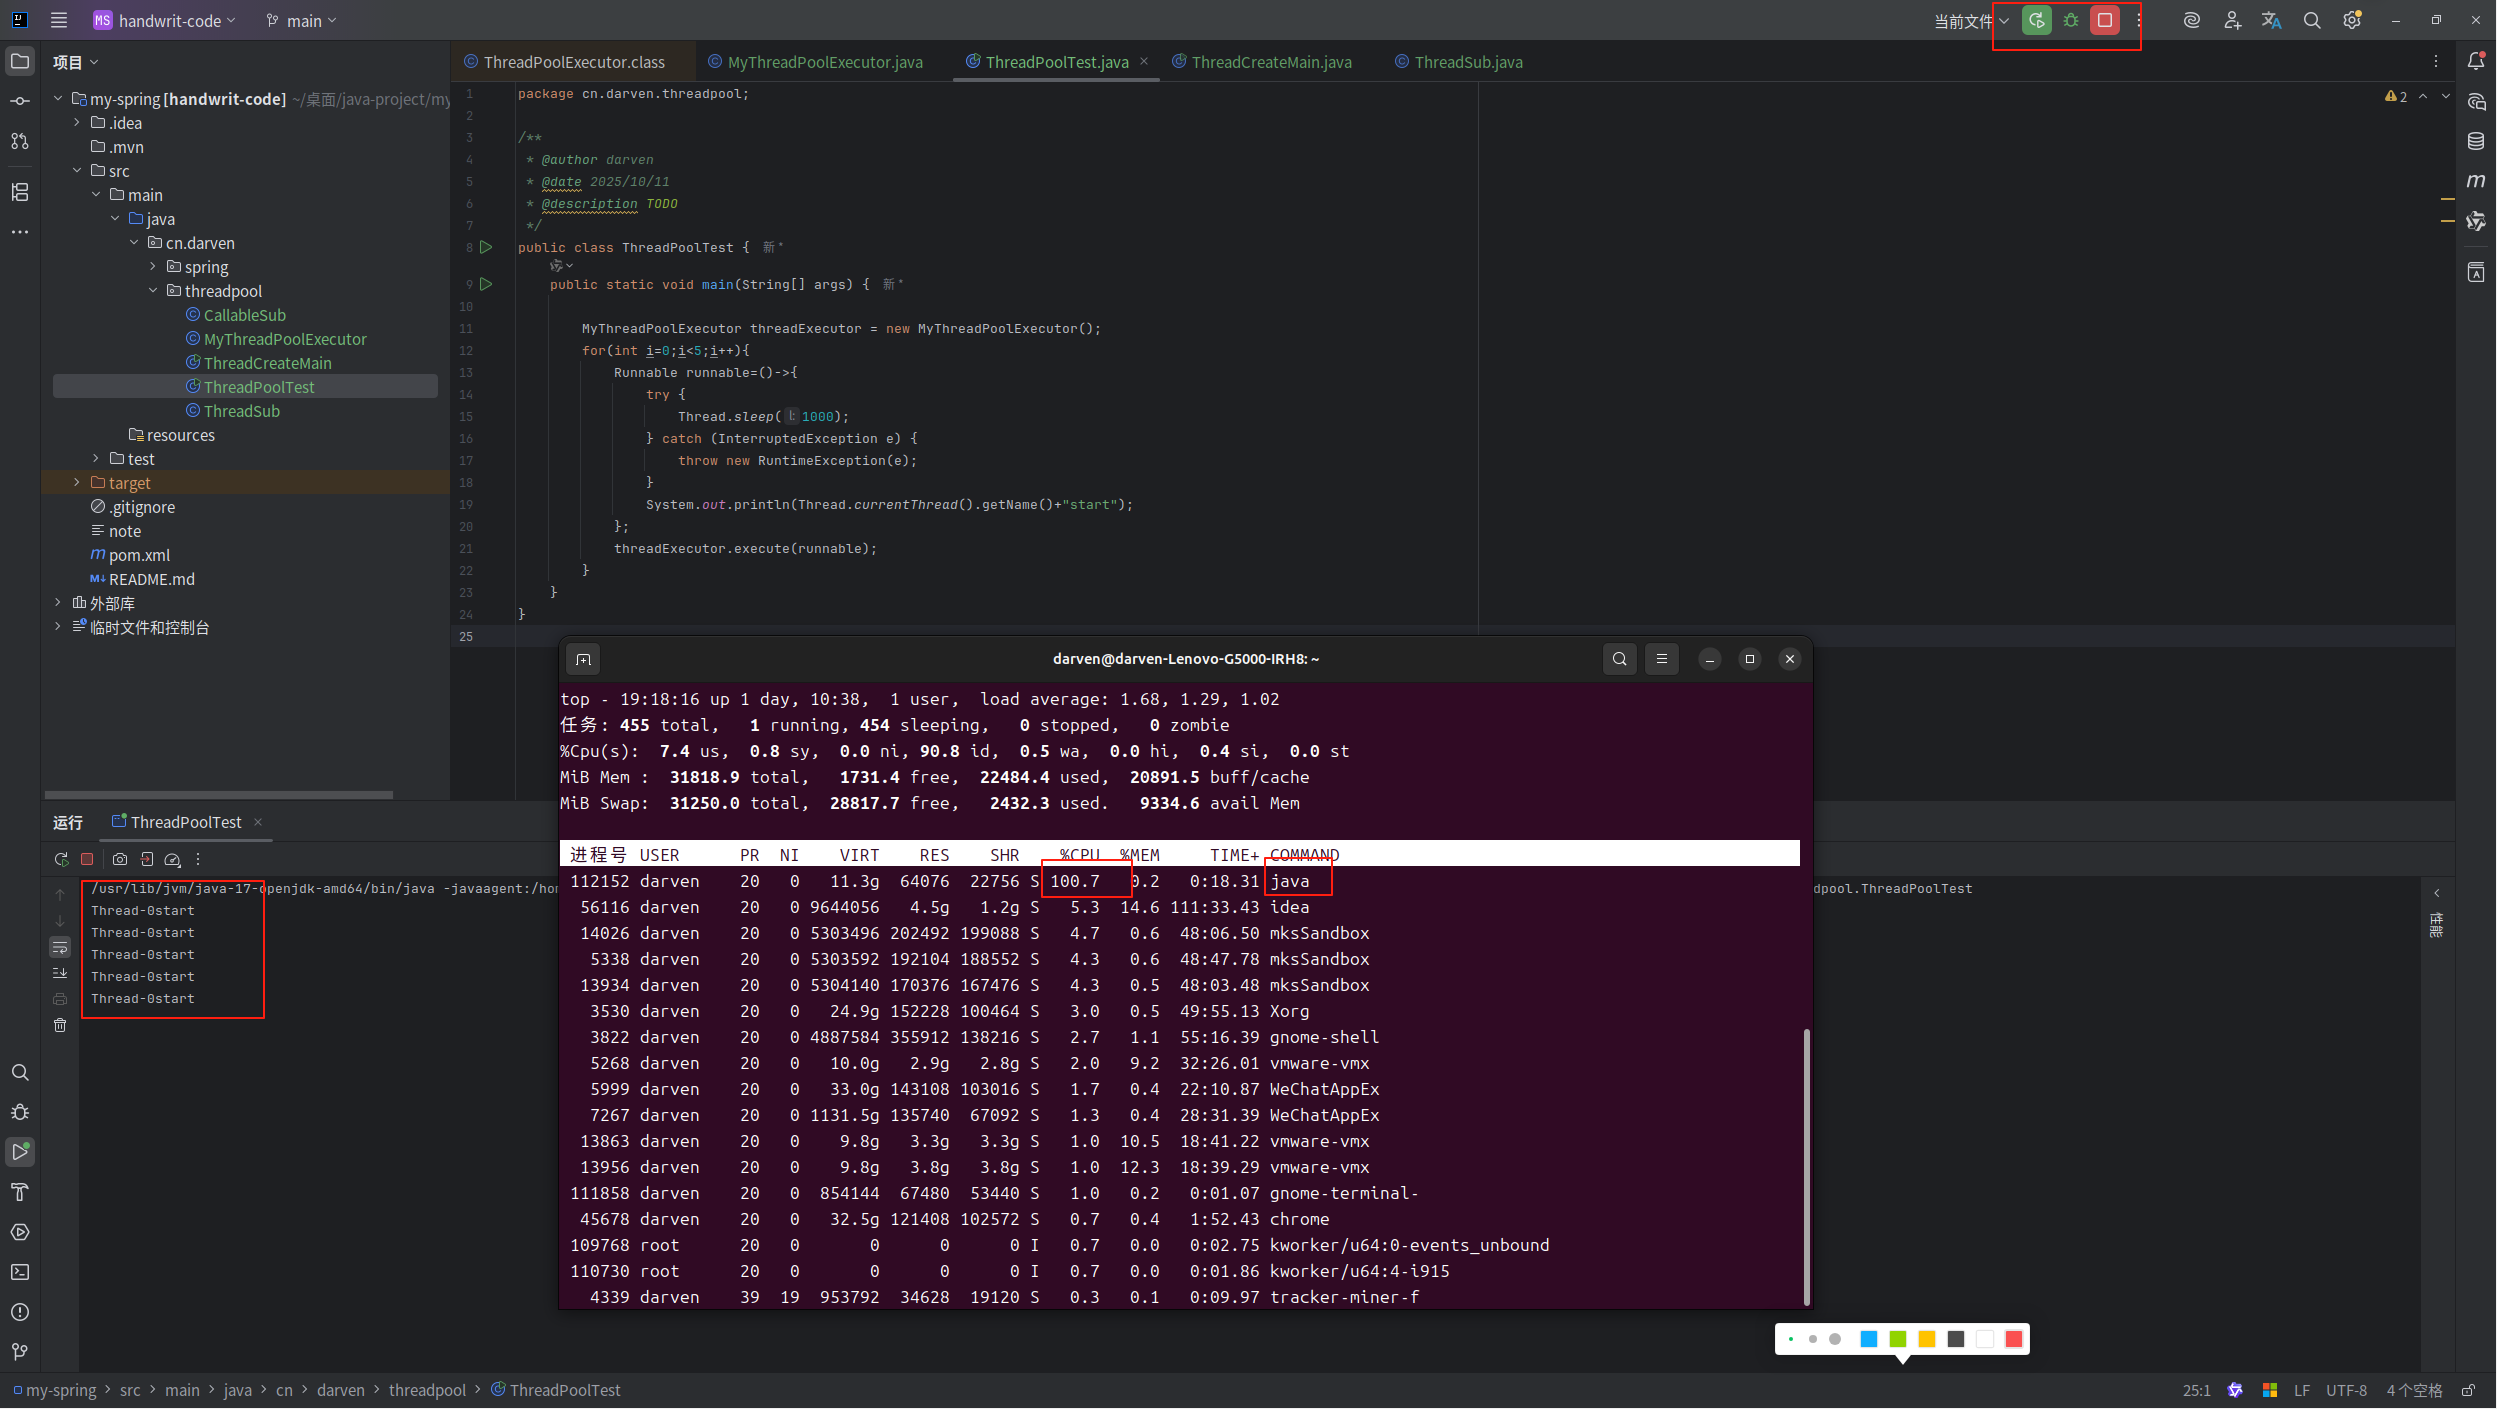Click the blue color swatch in the annotation bar
This screenshot has height=1409, width=2497.
click(x=1868, y=1339)
